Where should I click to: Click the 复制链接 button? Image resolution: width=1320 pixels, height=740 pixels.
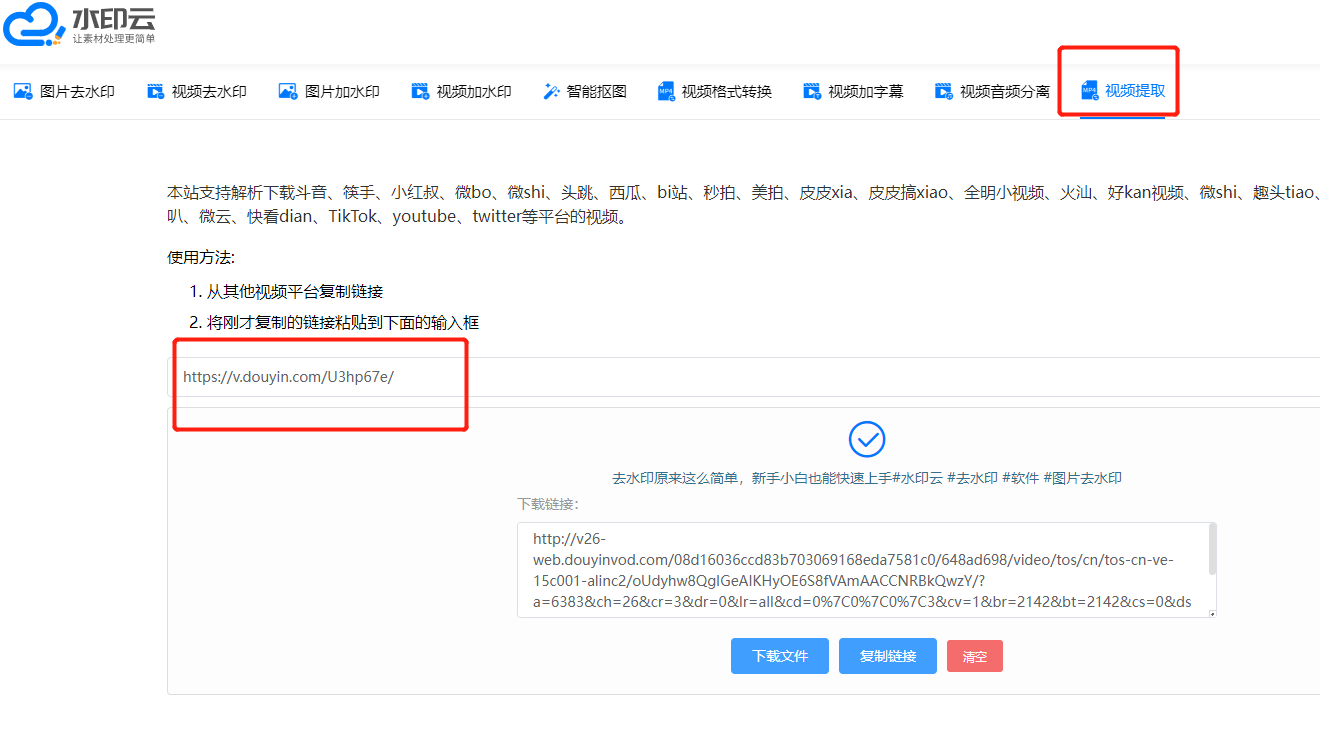click(x=888, y=656)
